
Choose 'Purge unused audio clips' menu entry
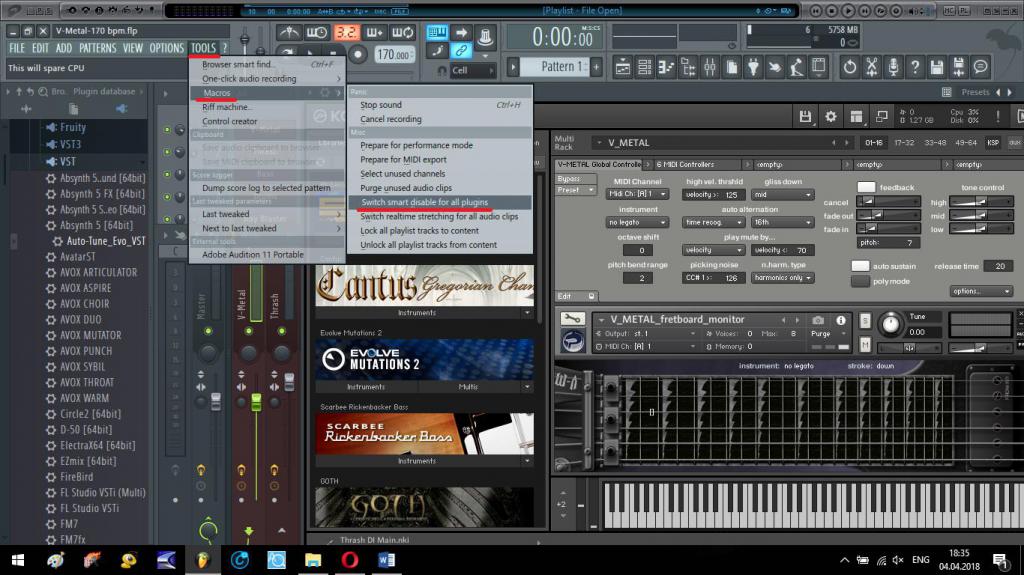click(406, 188)
